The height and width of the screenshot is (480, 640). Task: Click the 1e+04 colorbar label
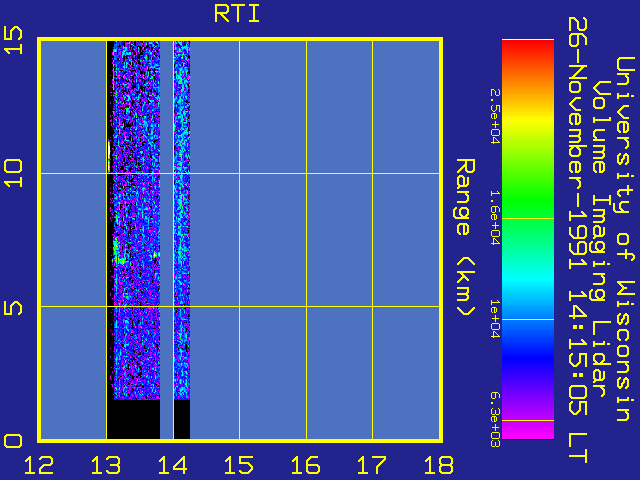coord(495,319)
